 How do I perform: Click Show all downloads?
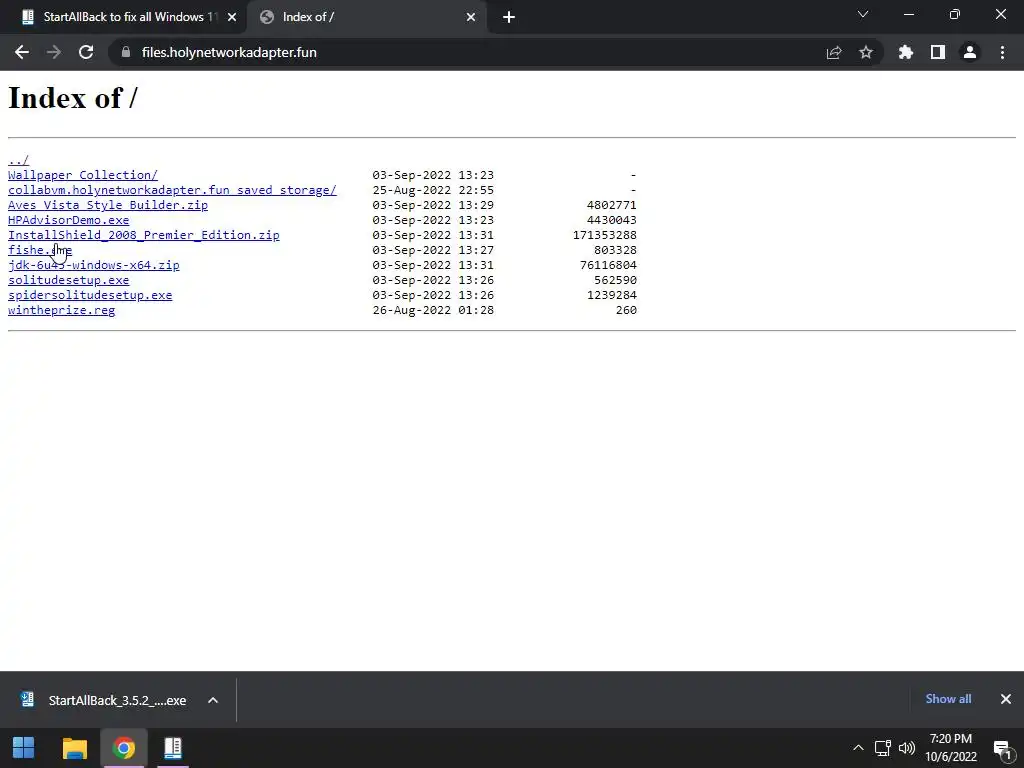(948, 699)
